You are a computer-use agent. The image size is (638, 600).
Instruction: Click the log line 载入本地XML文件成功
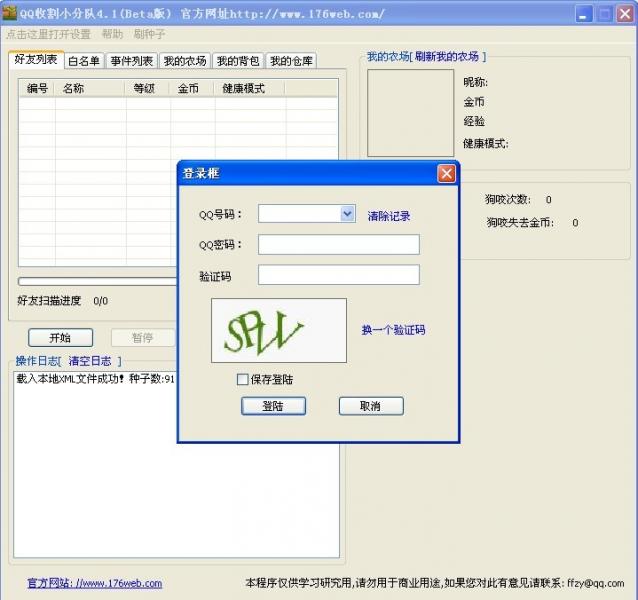(96, 379)
